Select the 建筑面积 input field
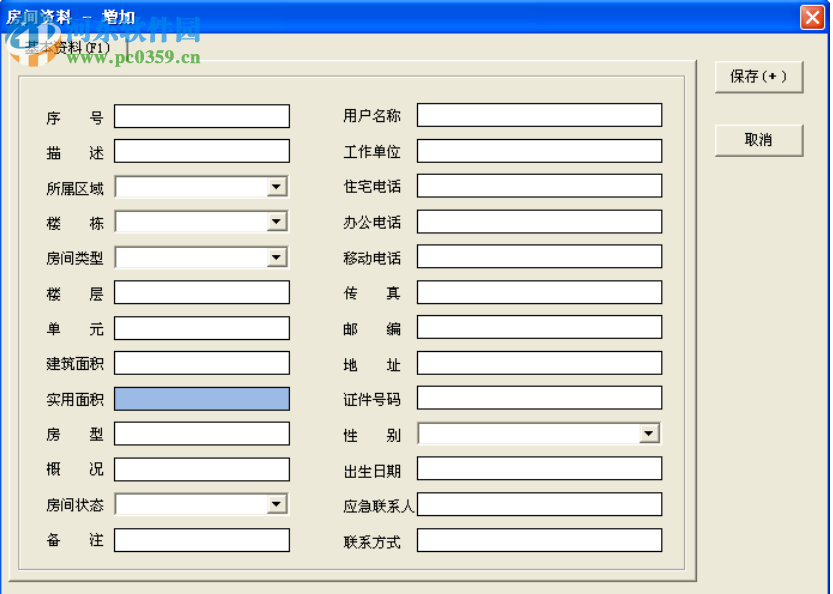Image resolution: width=833 pixels, height=594 pixels. click(x=202, y=362)
